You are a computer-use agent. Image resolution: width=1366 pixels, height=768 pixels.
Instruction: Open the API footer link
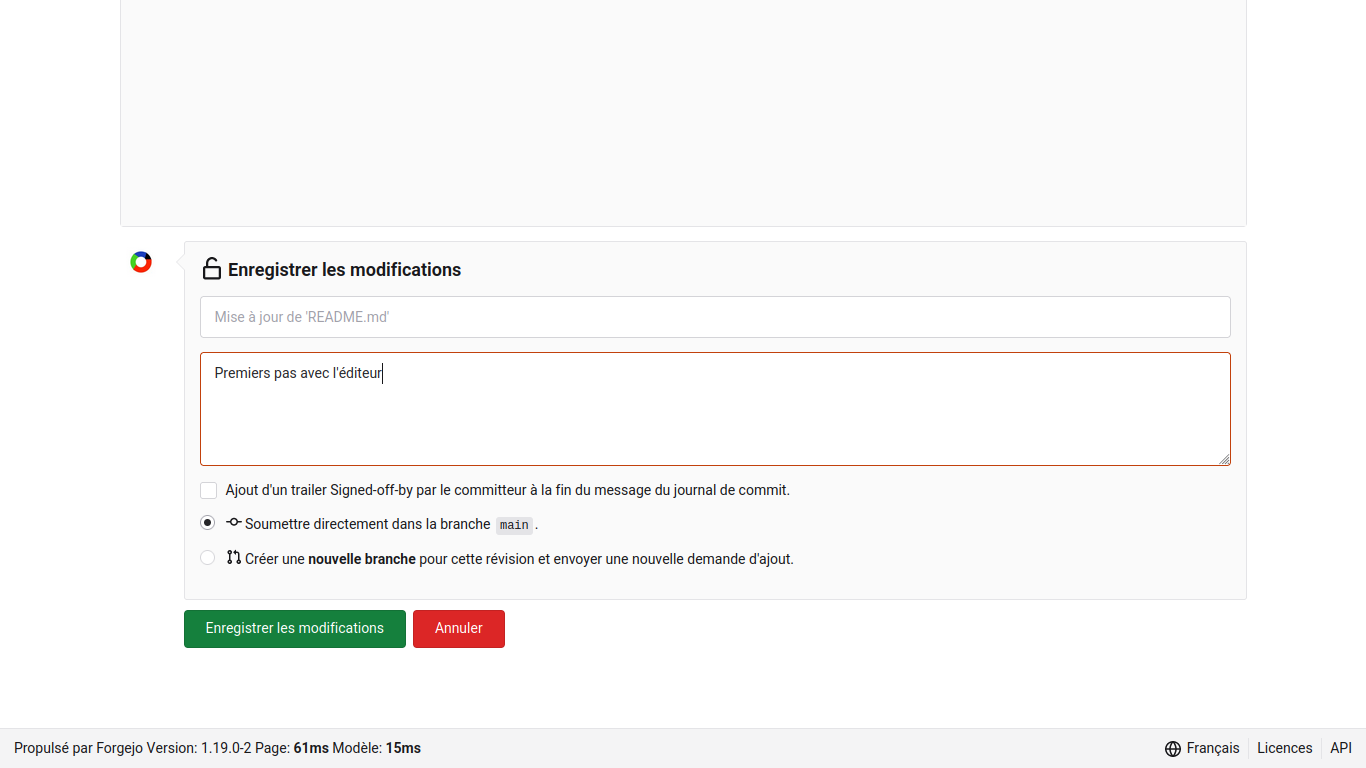tap(1341, 748)
